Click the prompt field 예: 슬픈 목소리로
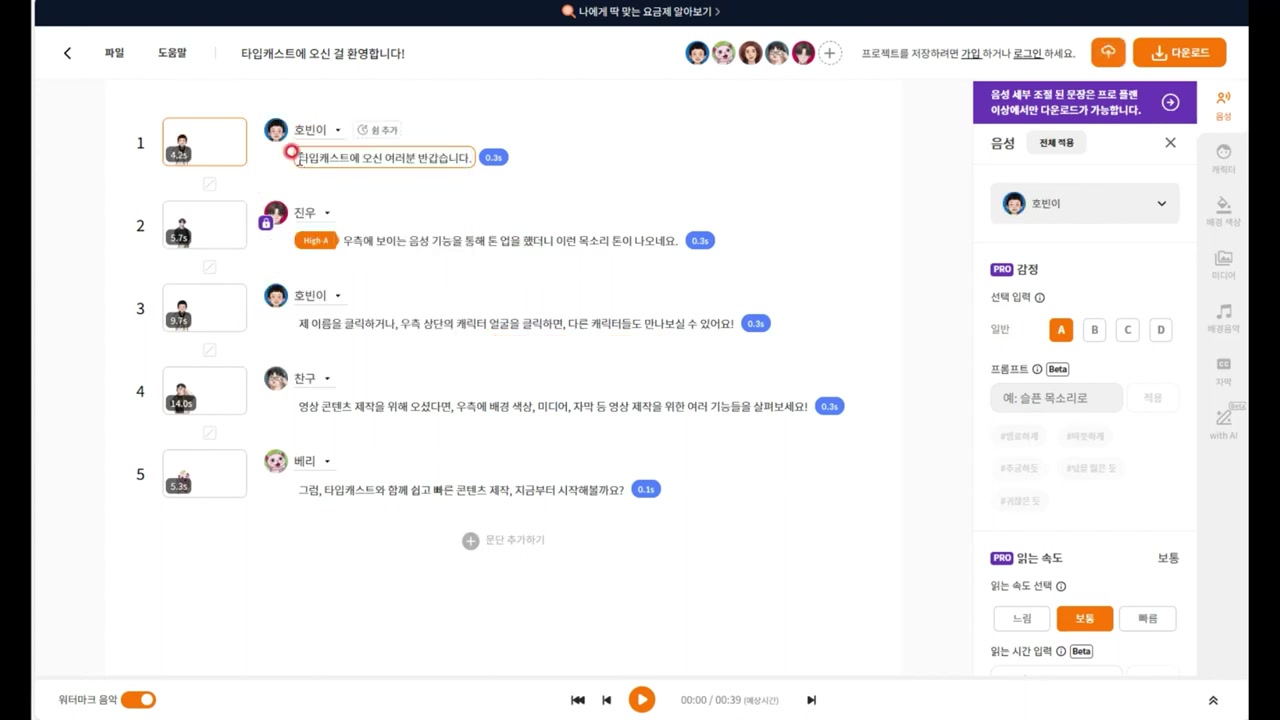 point(1056,398)
